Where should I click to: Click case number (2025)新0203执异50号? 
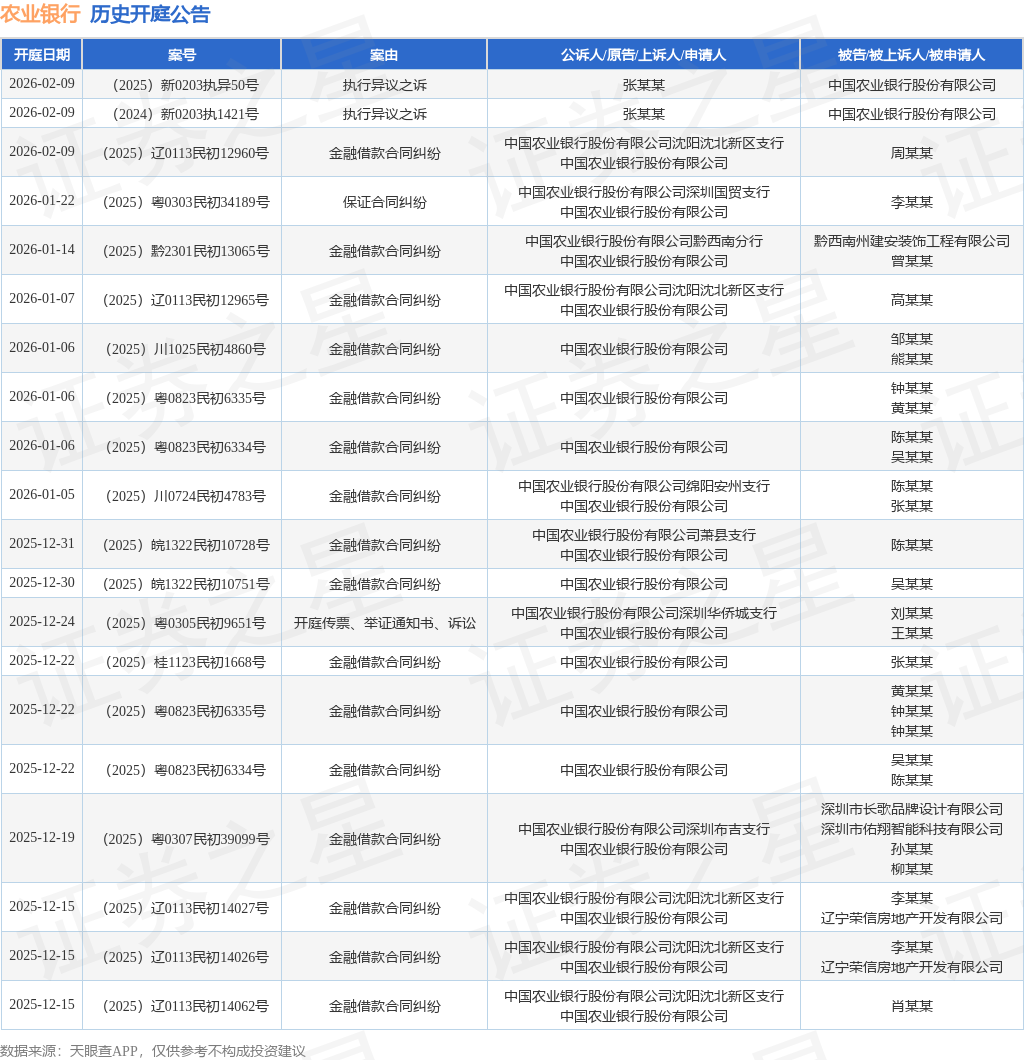tap(182, 85)
